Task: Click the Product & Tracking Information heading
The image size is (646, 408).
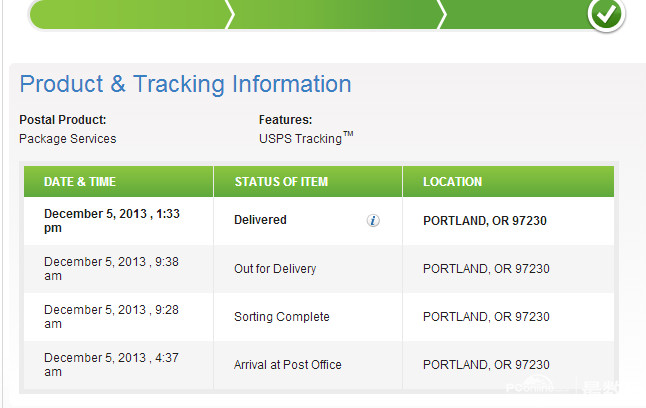Action: click(x=185, y=84)
